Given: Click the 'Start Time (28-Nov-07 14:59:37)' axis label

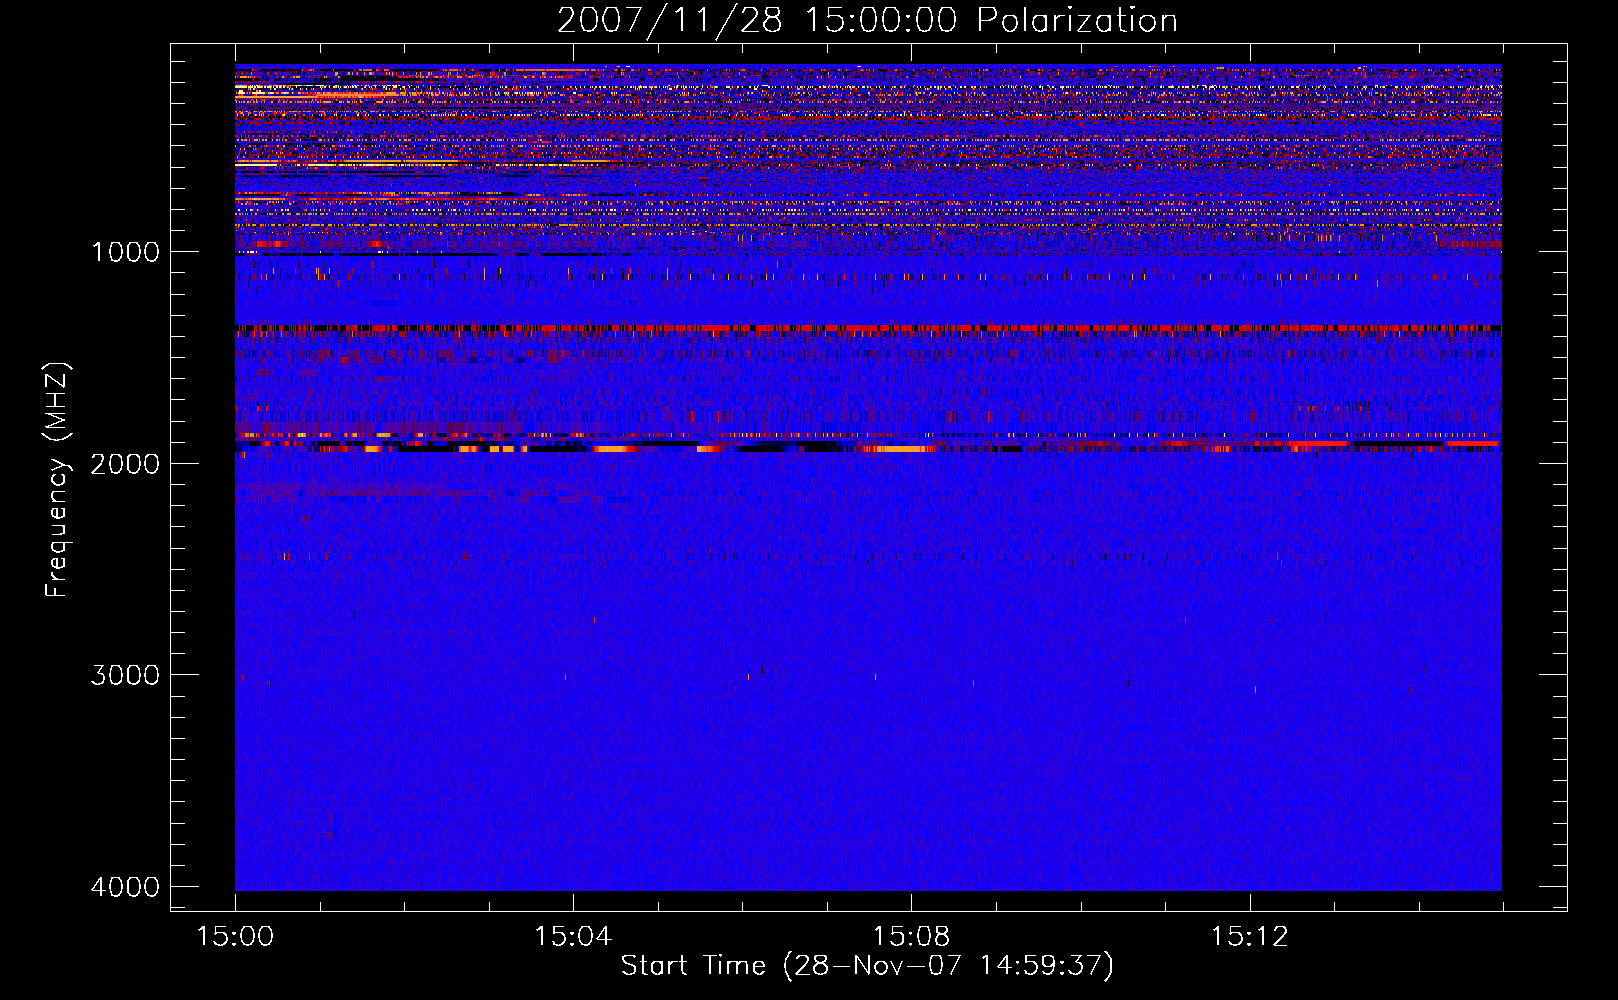Looking at the screenshot, I should tap(867, 966).
